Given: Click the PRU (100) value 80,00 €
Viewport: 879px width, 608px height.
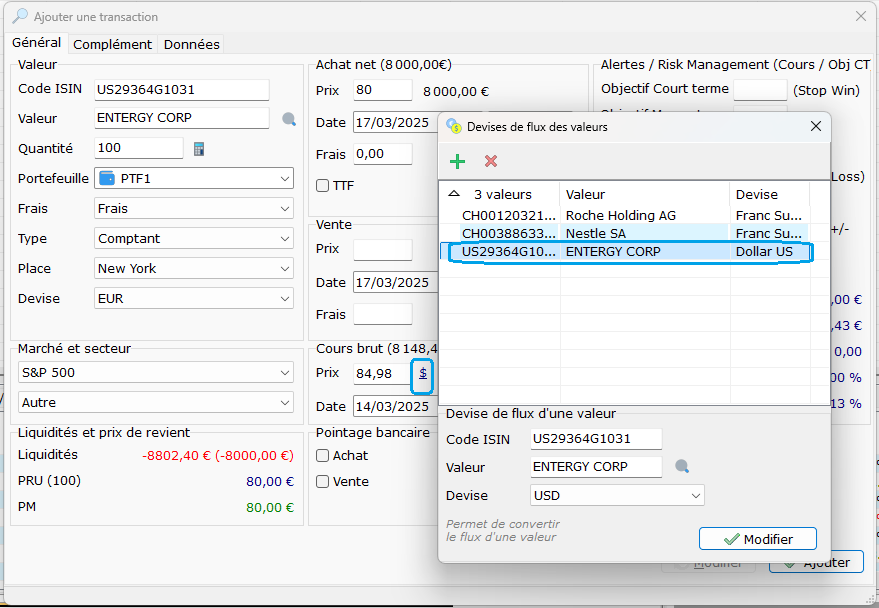Looking at the screenshot, I should [x=270, y=481].
